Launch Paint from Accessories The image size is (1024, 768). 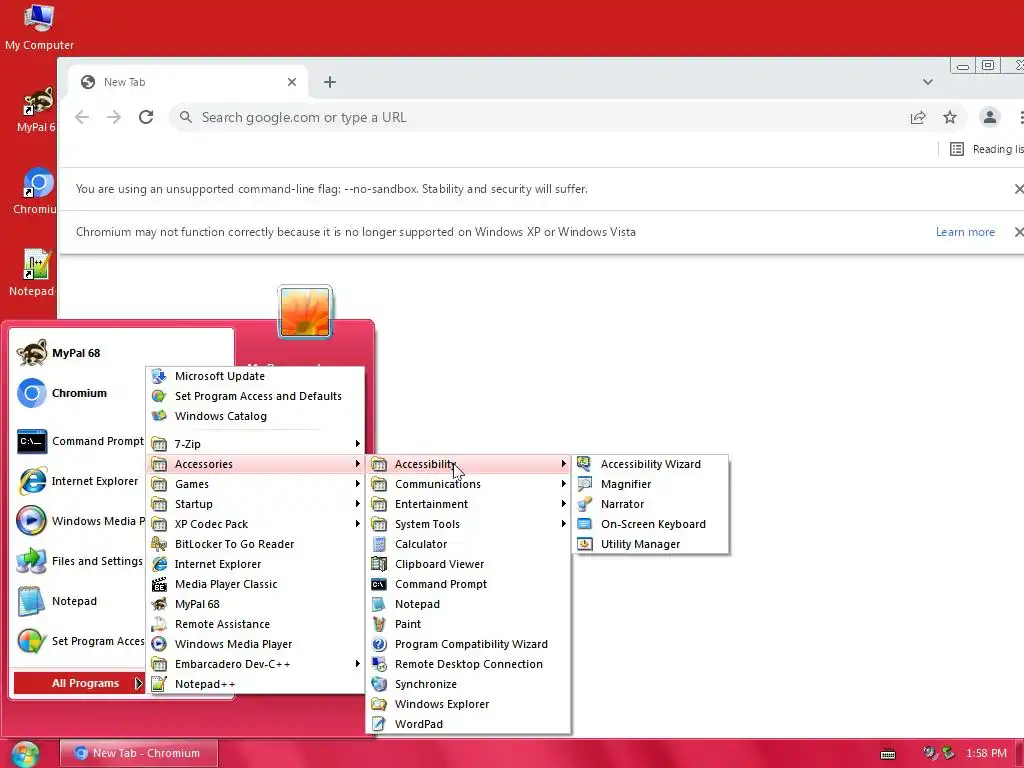468,624
